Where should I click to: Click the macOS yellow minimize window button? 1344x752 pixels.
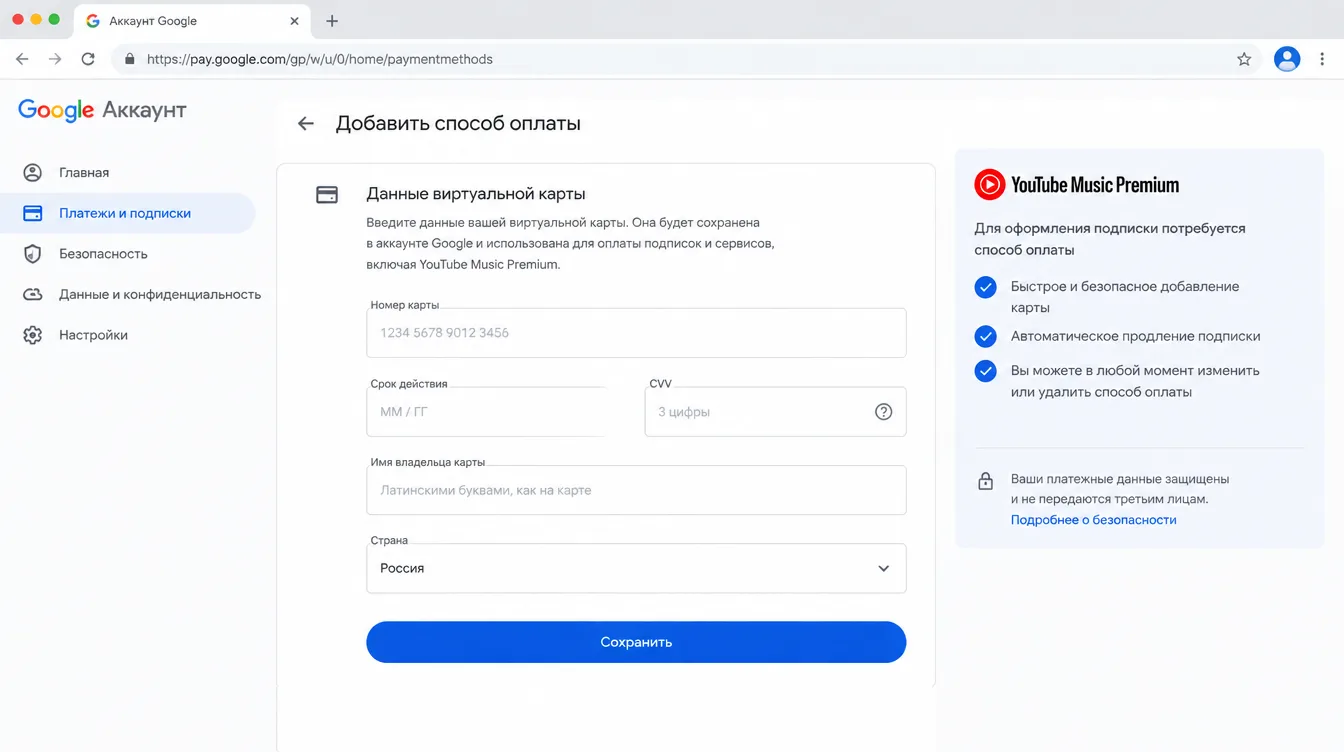coord(36,20)
